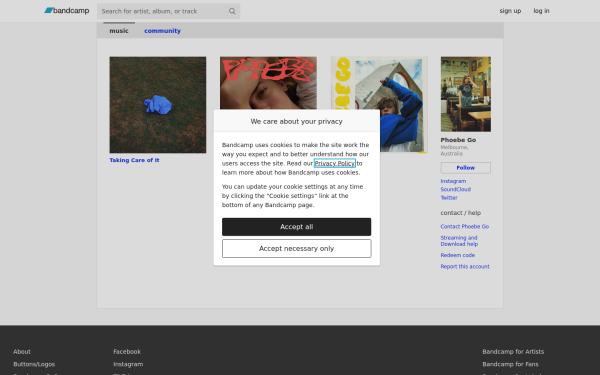The image size is (600, 375).
Task: Open the Facebook footer link
Action: 127,352
